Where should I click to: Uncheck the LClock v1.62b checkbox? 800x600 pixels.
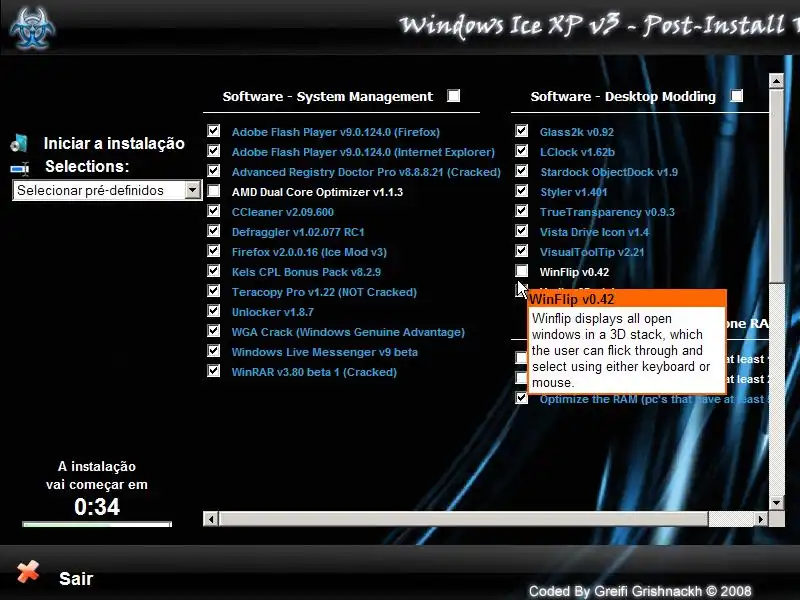(x=521, y=151)
